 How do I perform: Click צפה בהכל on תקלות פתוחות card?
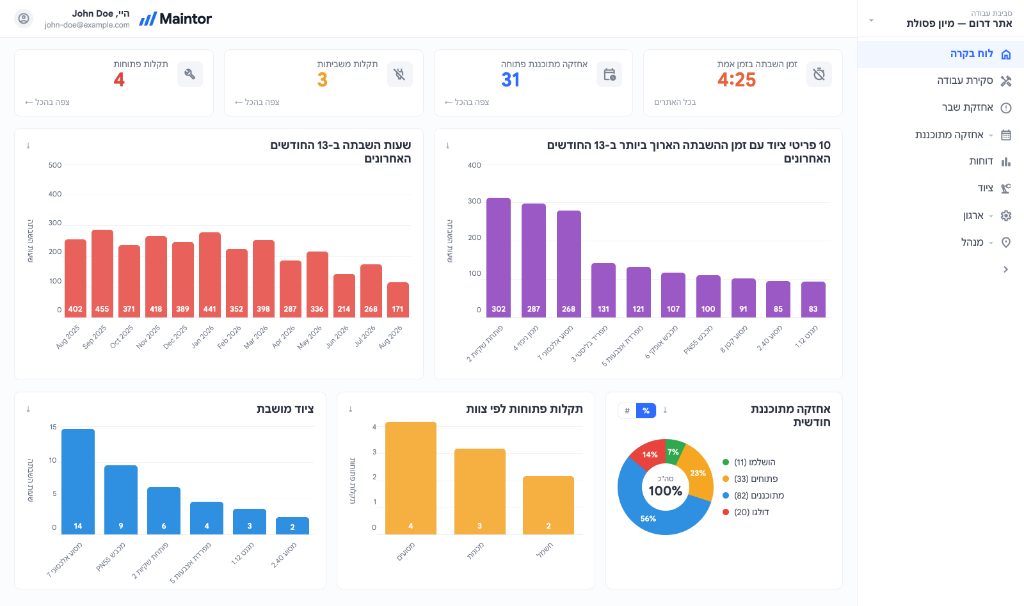47,103
